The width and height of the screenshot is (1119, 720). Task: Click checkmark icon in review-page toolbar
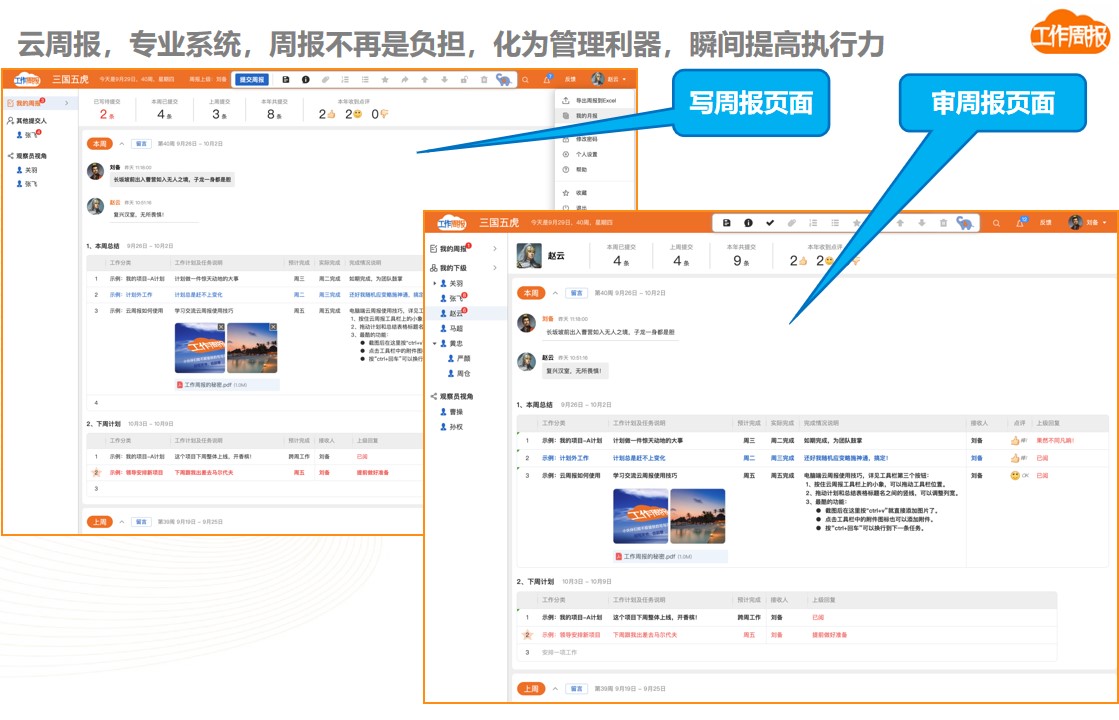tap(770, 223)
